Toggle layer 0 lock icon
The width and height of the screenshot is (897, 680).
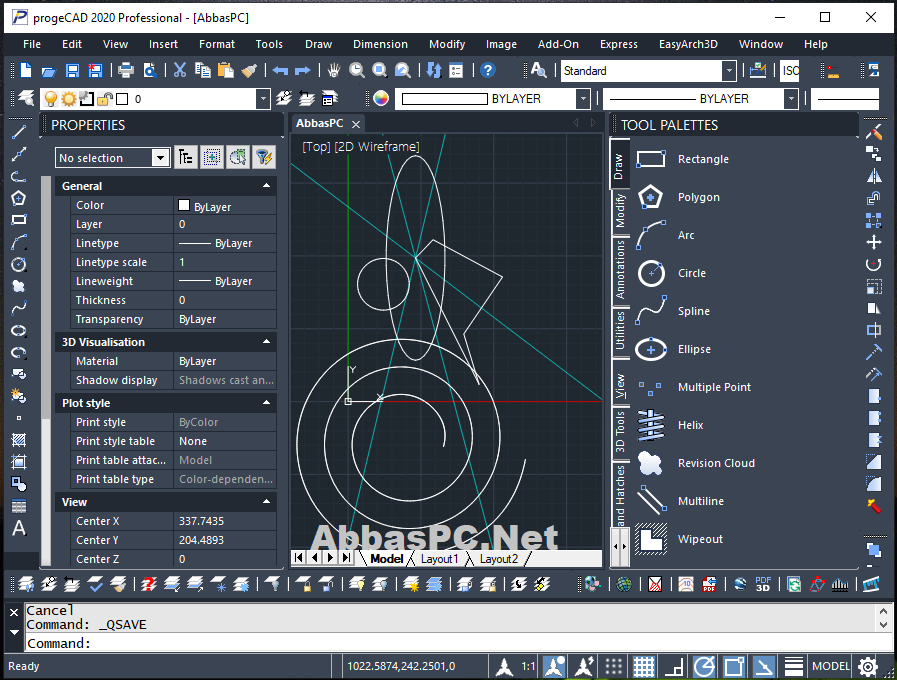(x=104, y=99)
